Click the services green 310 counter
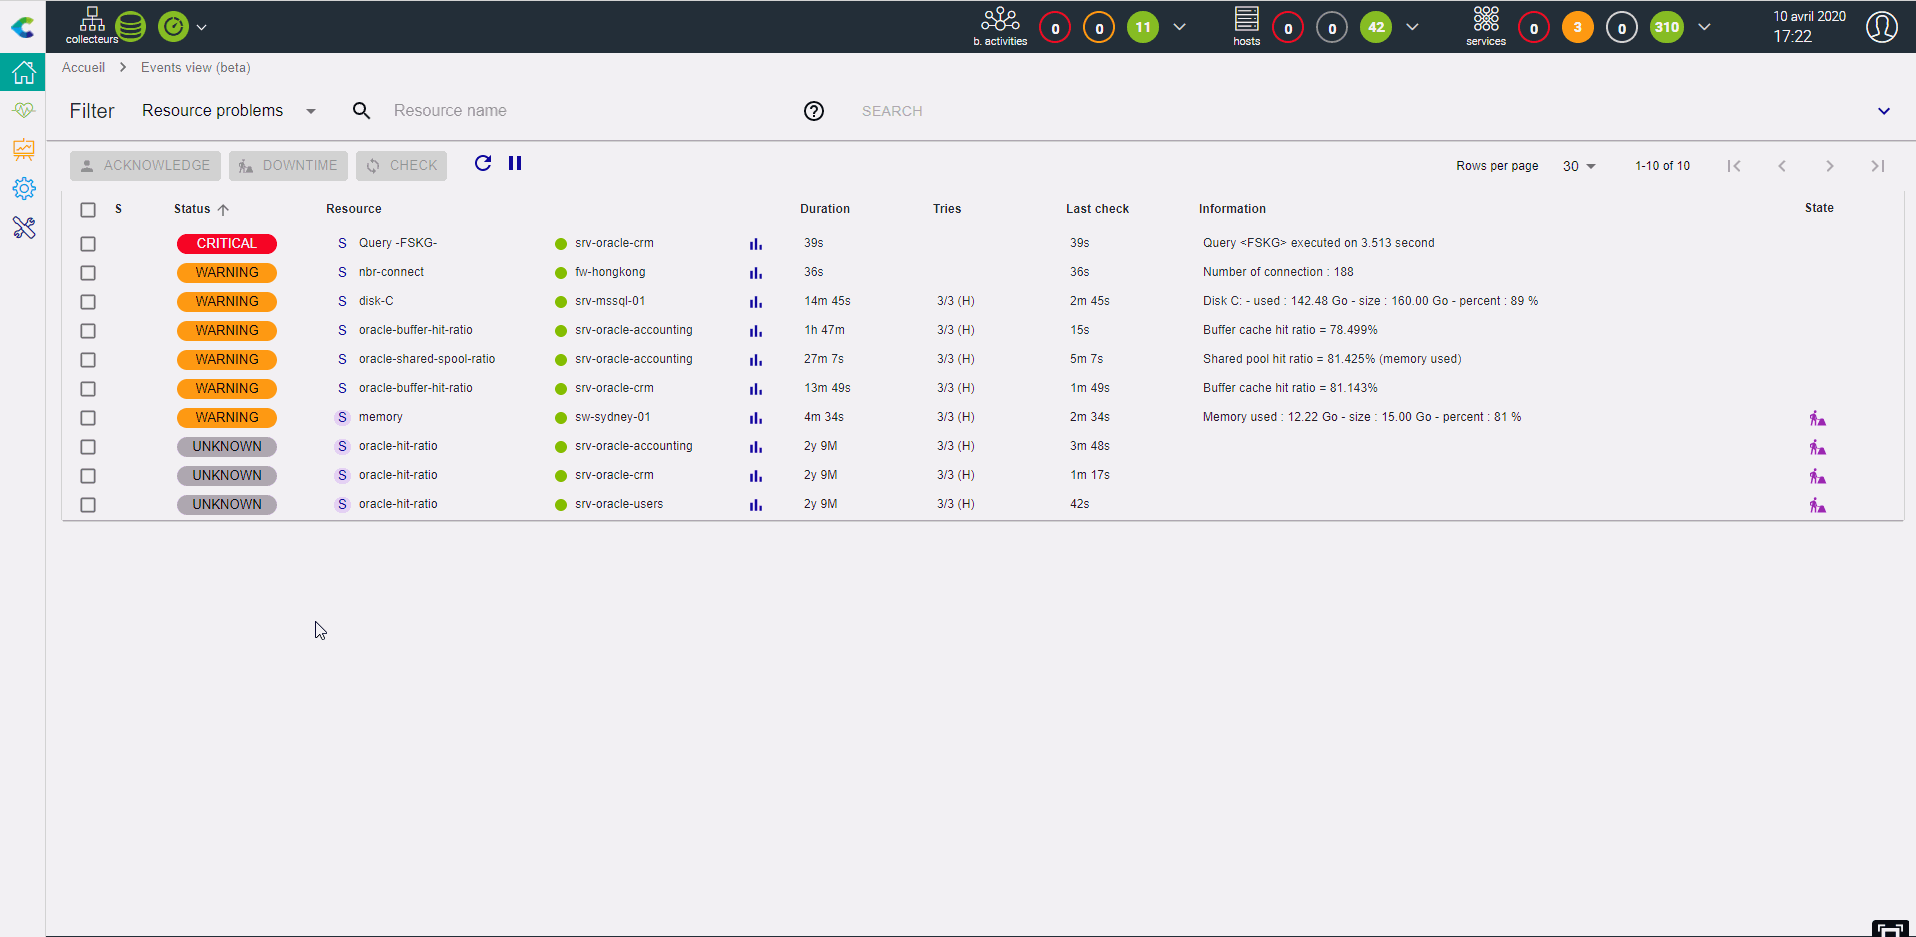The height and width of the screenshot is (937, 1916). click(1666, 27)
